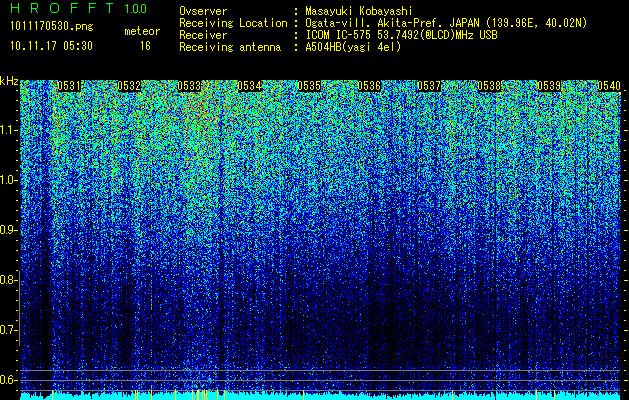Select filename 1011170530.png
The width and height of the screenshot is (629, 400).
pyautogui.click(x=52, y=26)
